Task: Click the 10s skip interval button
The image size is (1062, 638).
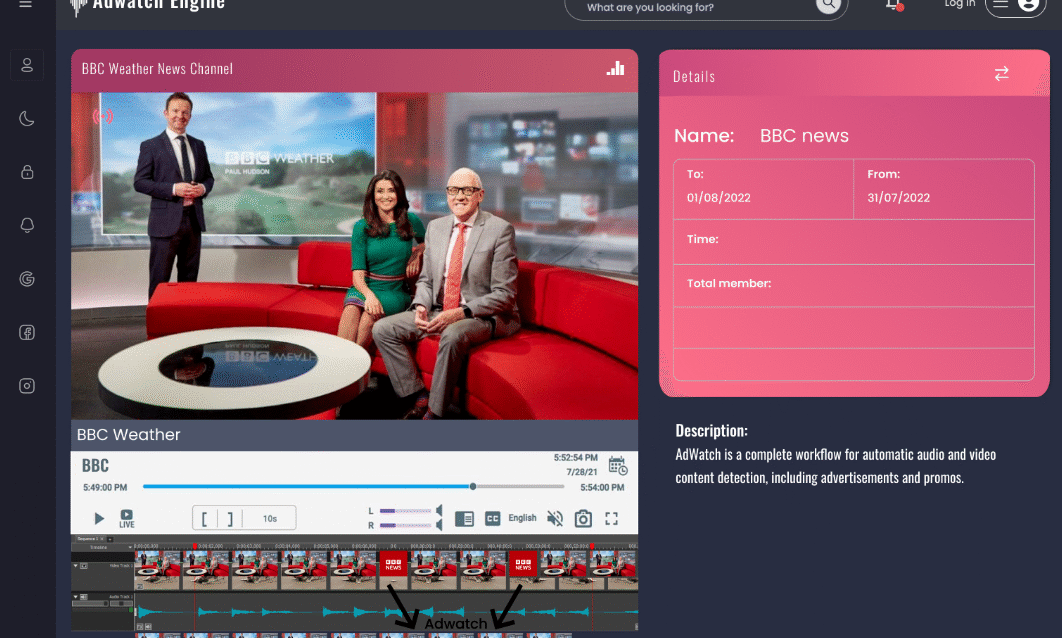Action: coord(270,519)
